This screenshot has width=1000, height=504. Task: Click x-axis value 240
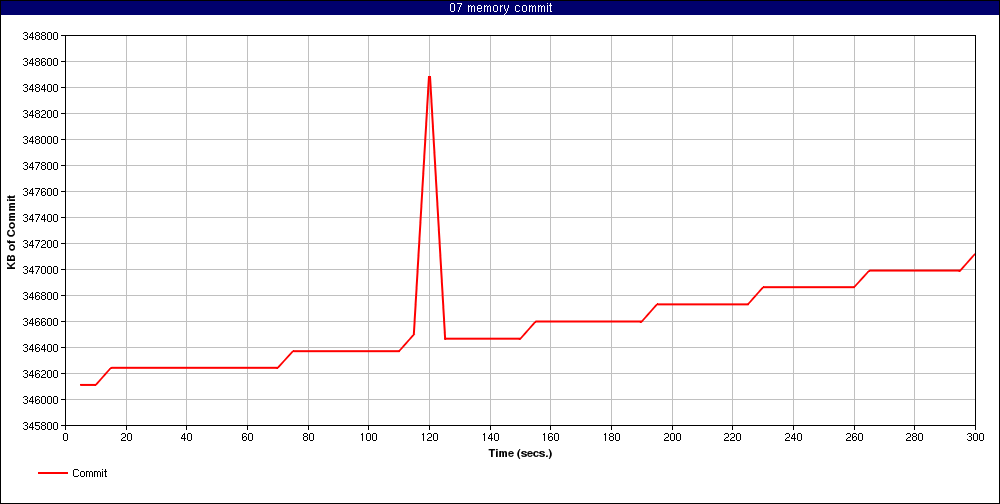click(x=793, y=437)
